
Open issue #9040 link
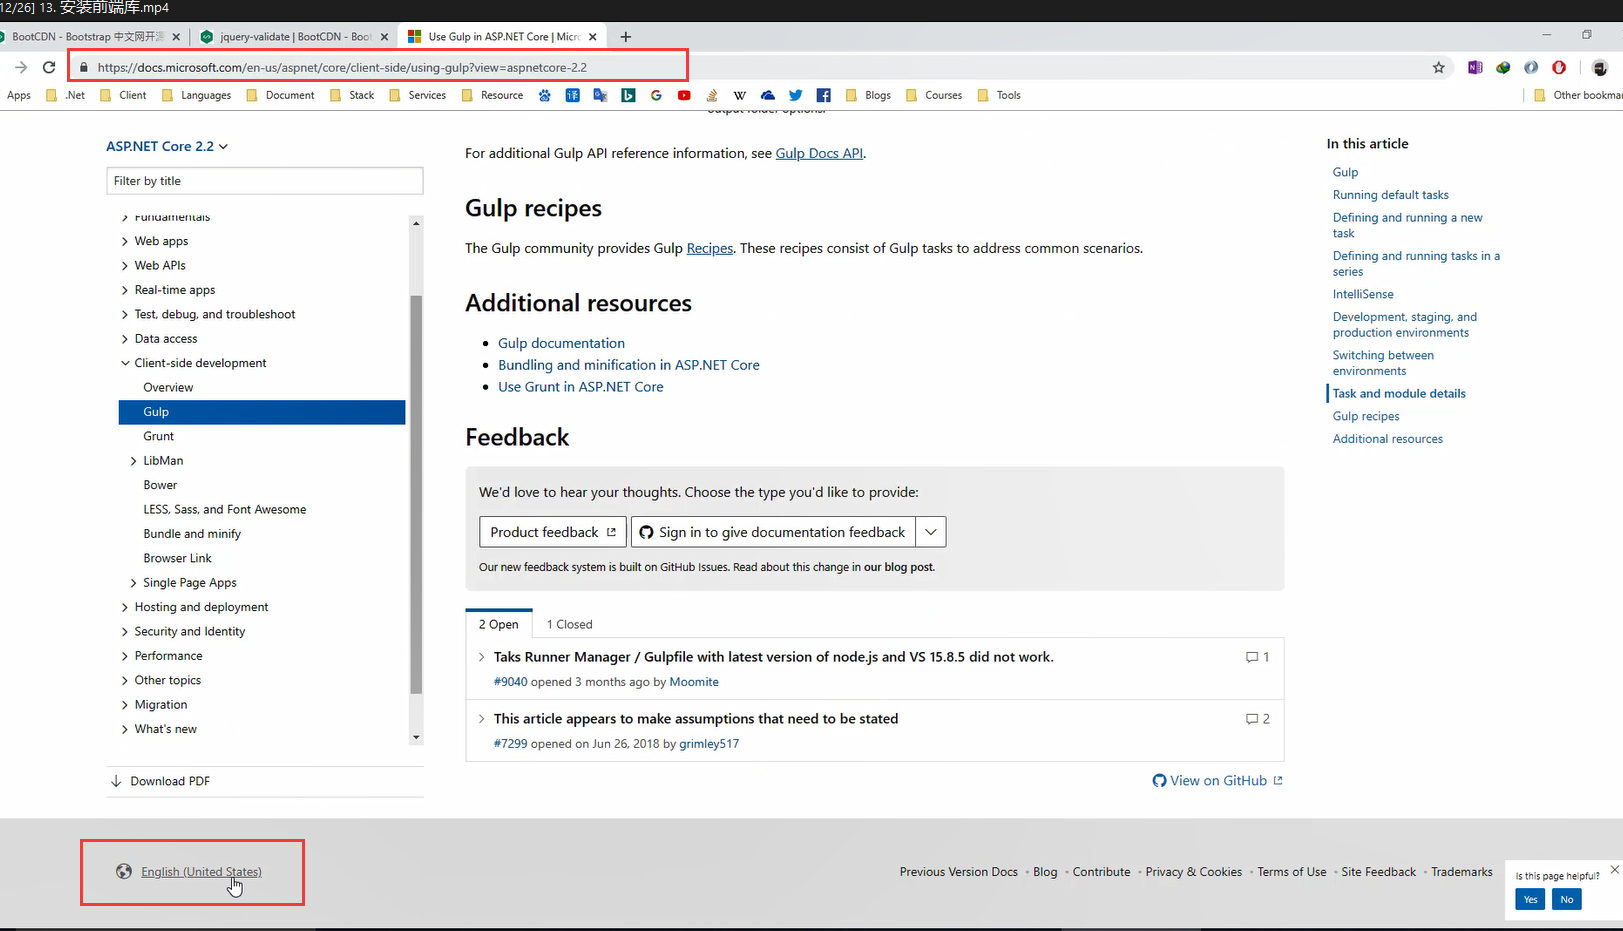[x=510, y=682]
